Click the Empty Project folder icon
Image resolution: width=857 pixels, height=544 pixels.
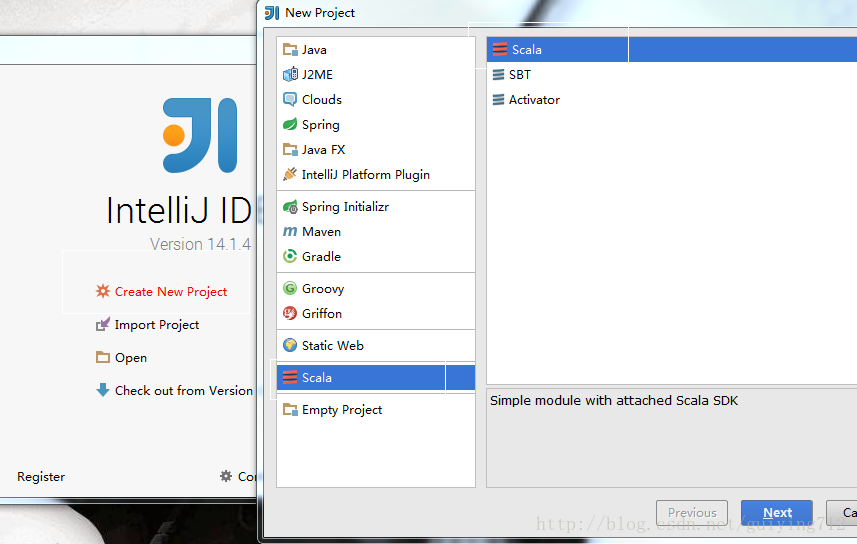[x=290, y=410]
